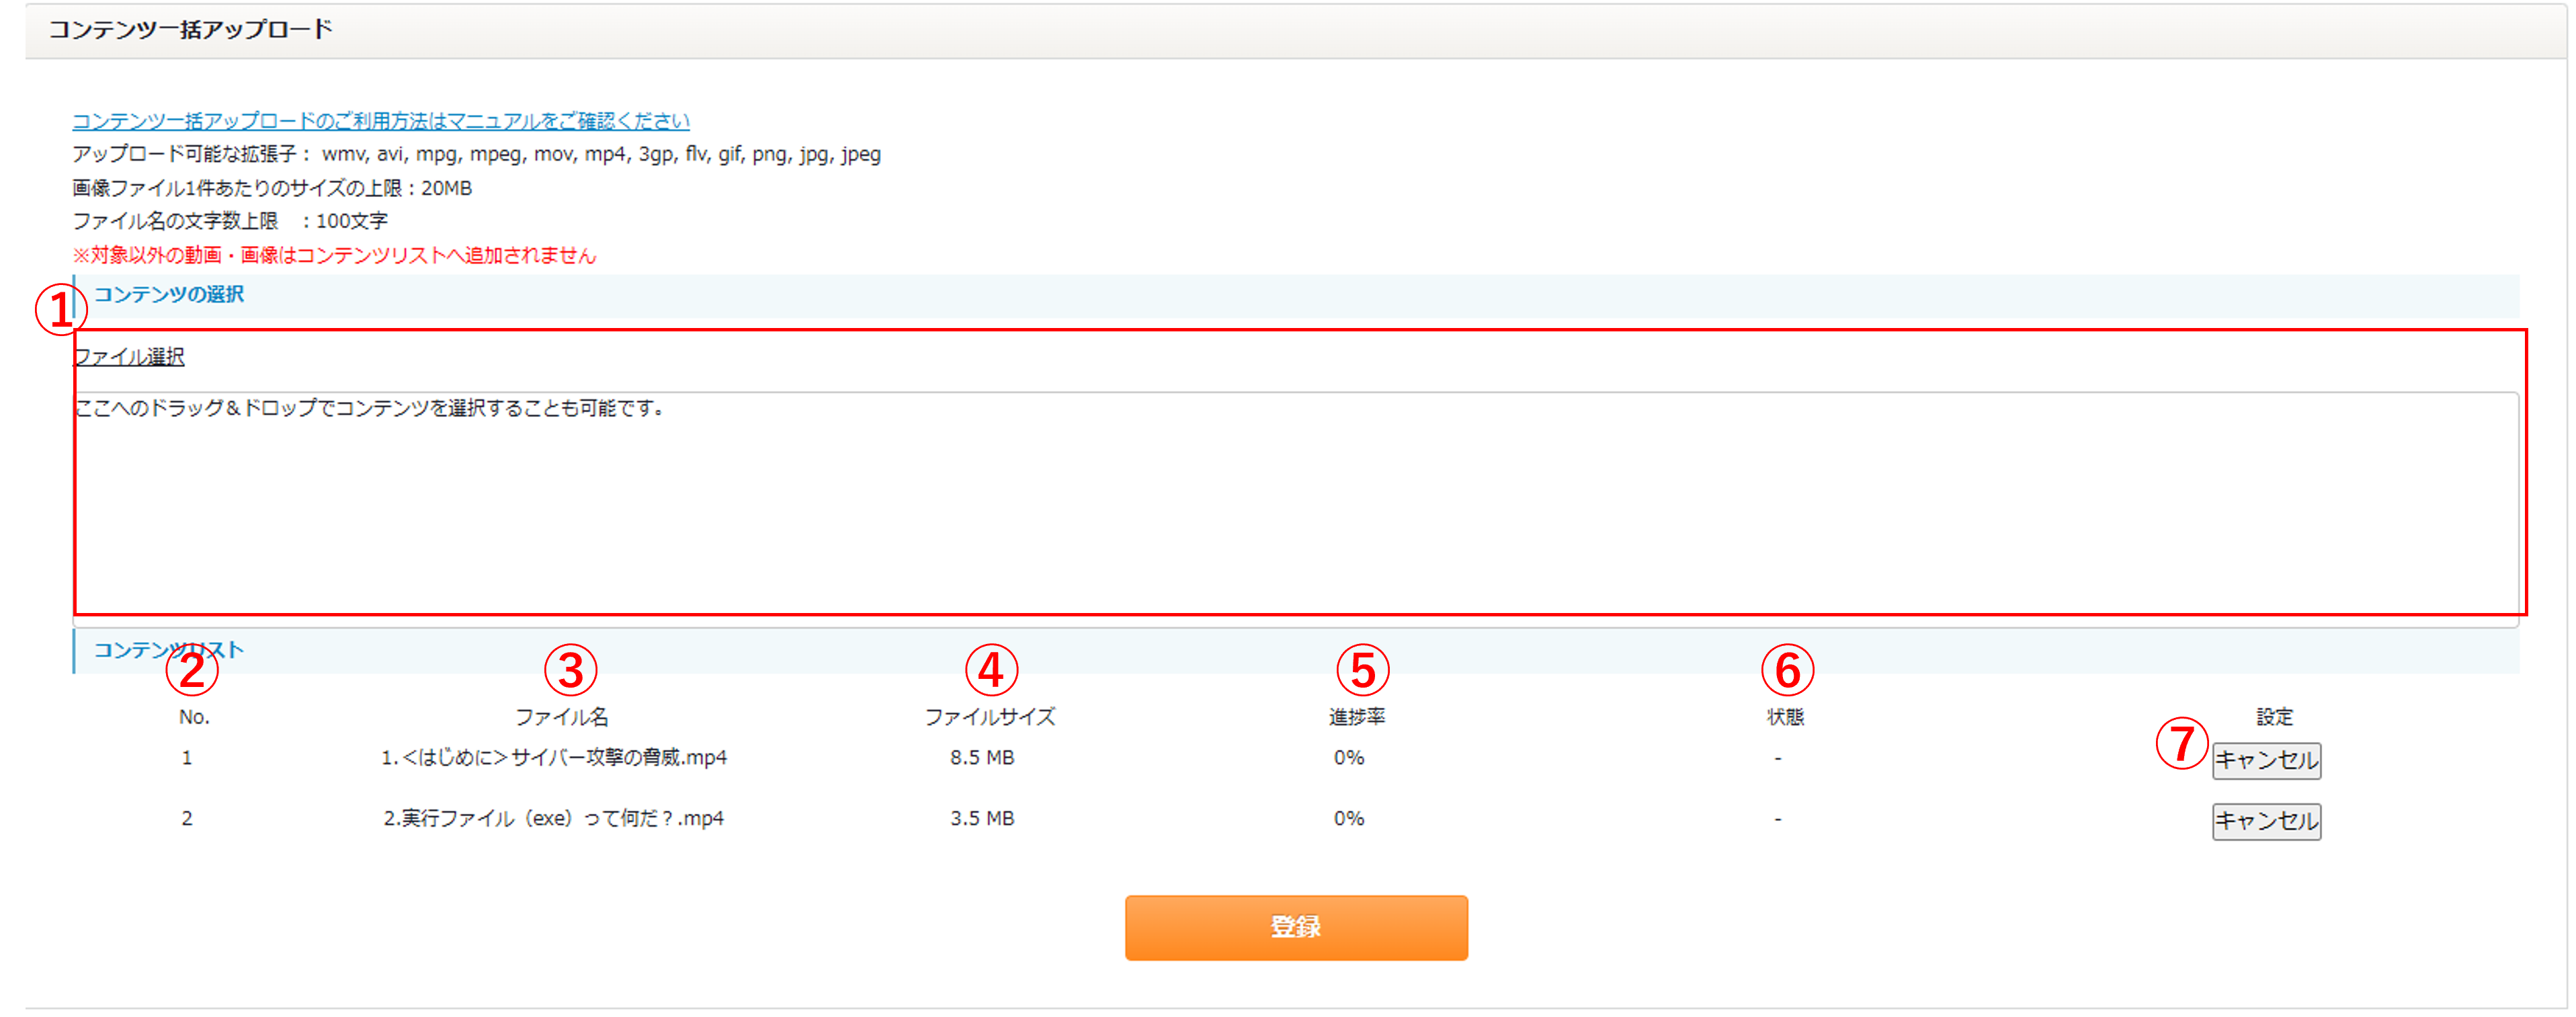Click the circled number 6 annotation marker
The width and height of the screenshot is (2576, 1017).
[1787, 670]
